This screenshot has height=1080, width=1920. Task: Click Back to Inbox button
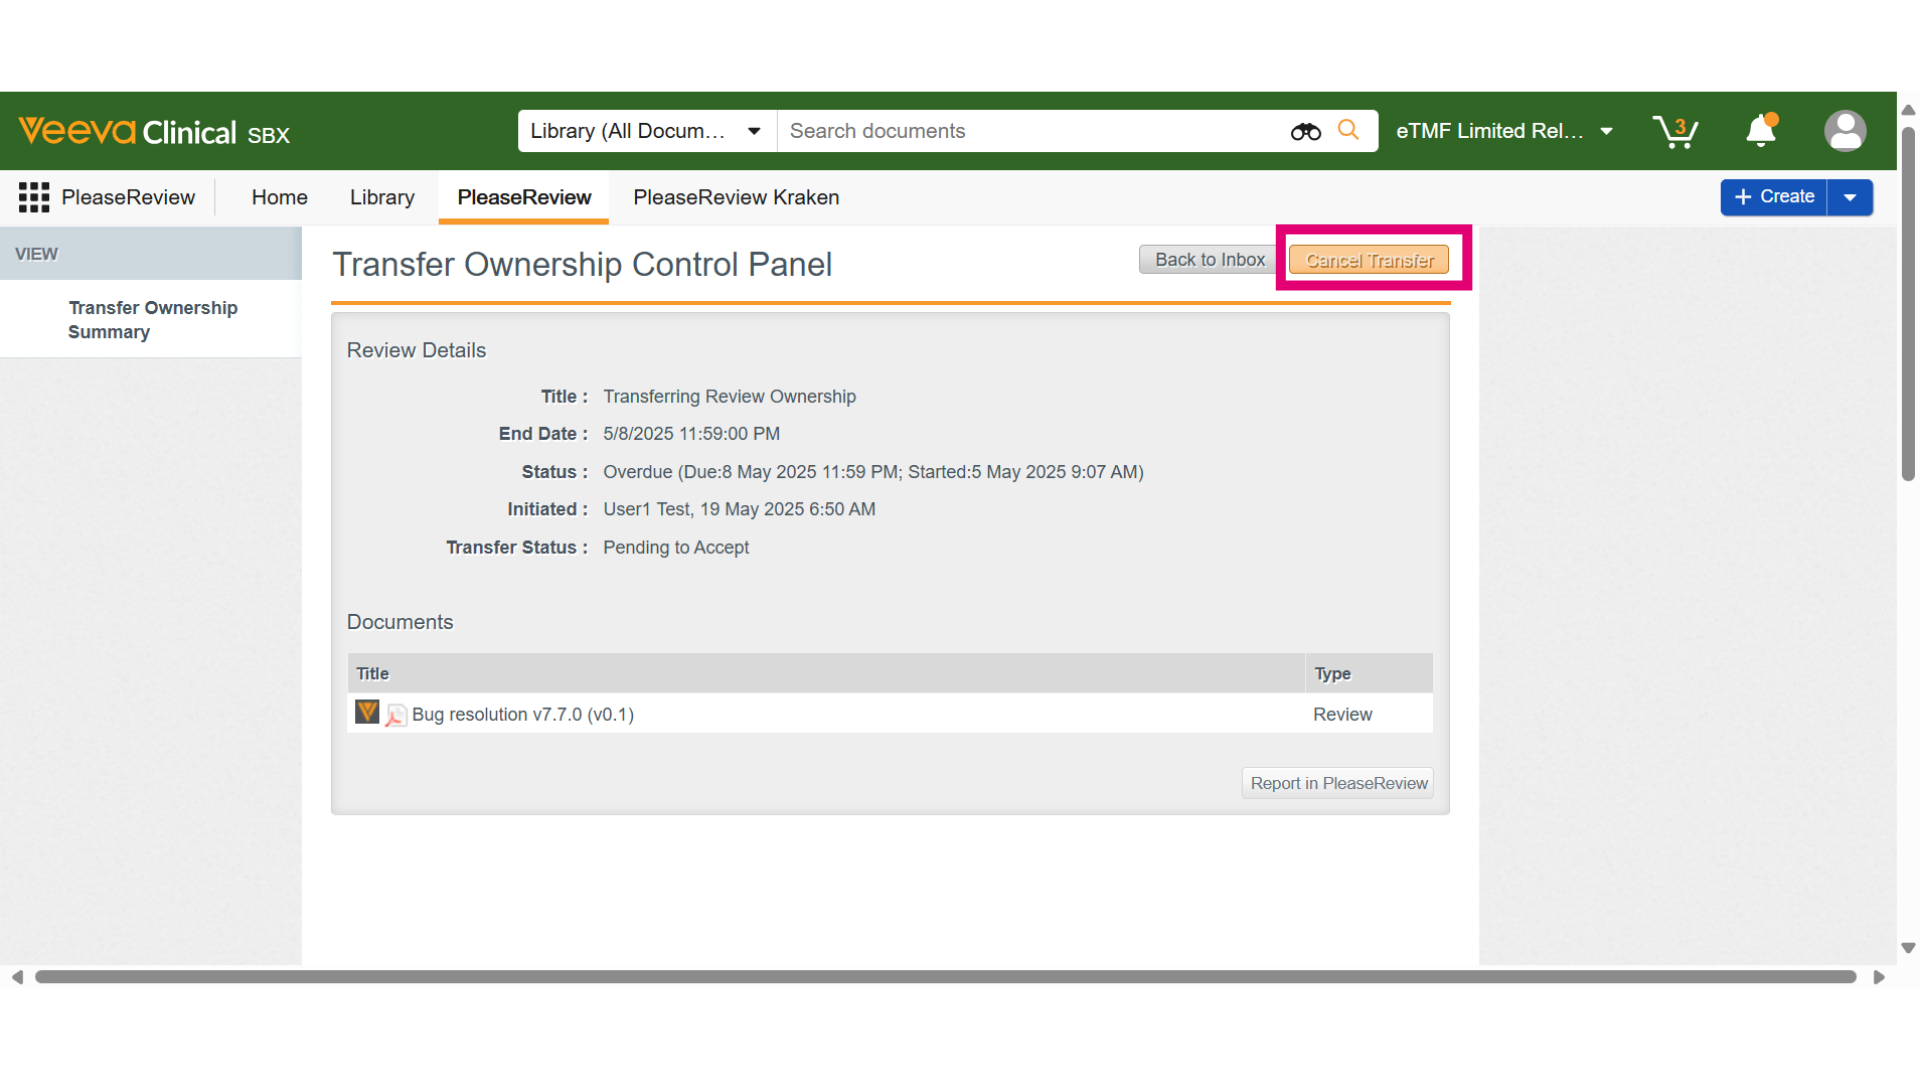[x=1209, y=260]
